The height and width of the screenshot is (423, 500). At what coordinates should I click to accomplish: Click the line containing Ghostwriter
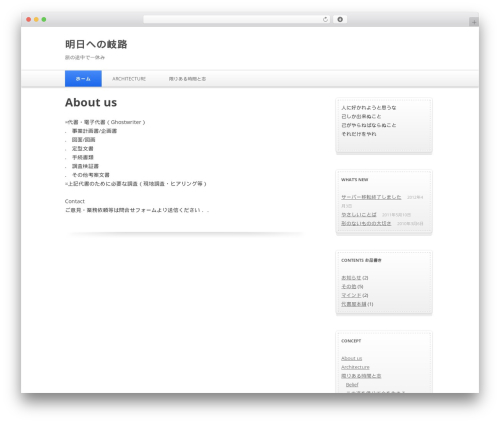click(x=105, y=122)
